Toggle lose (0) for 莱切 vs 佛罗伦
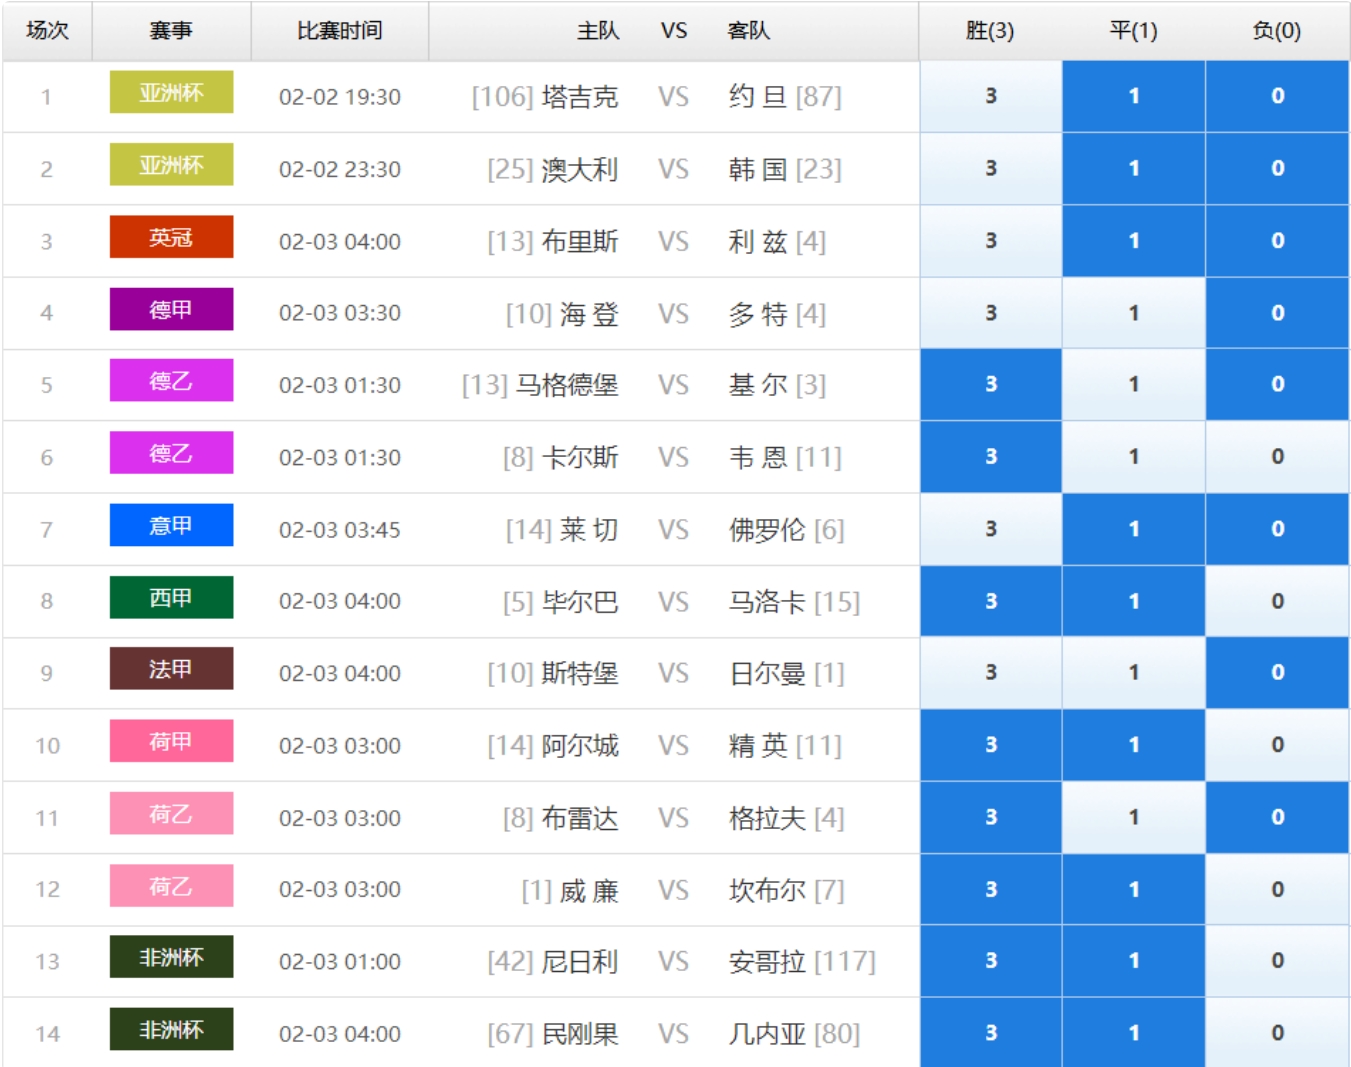1351x1067 pixels. tap(1277, 529)
